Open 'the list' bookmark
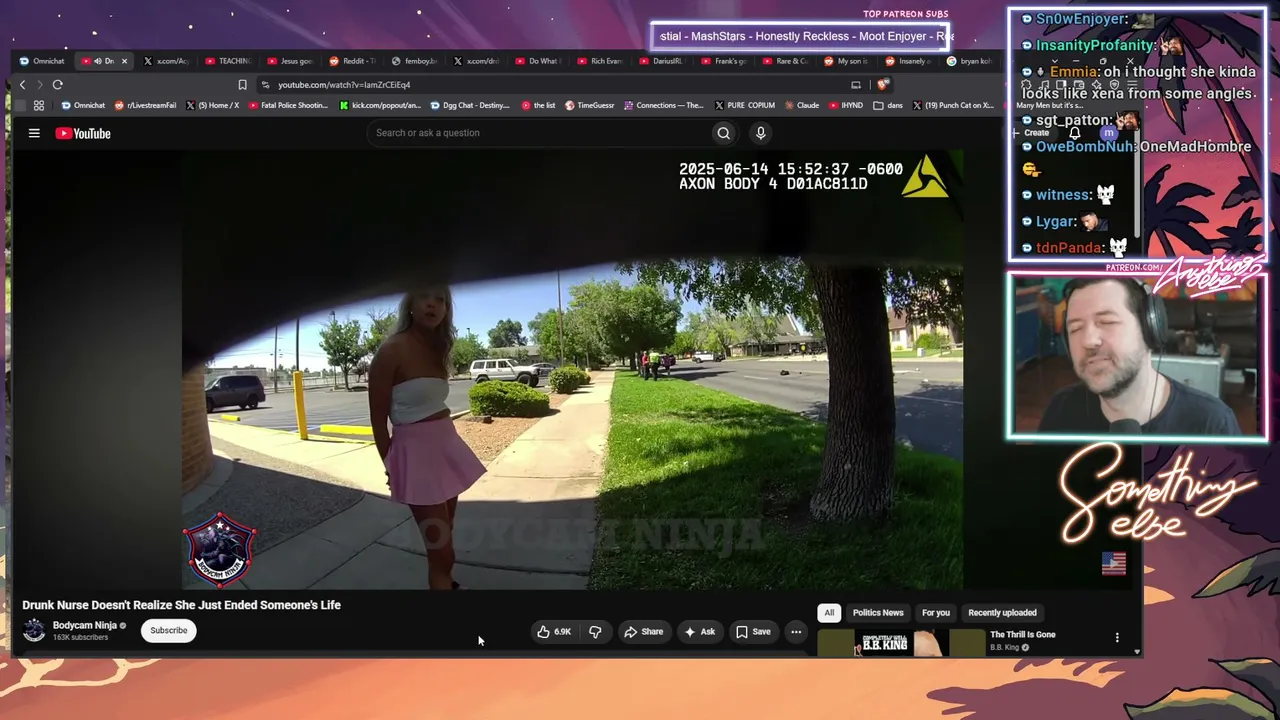The height and width of the screenshot is (720, 1280). pyautogui.click(x=538, y=105)
